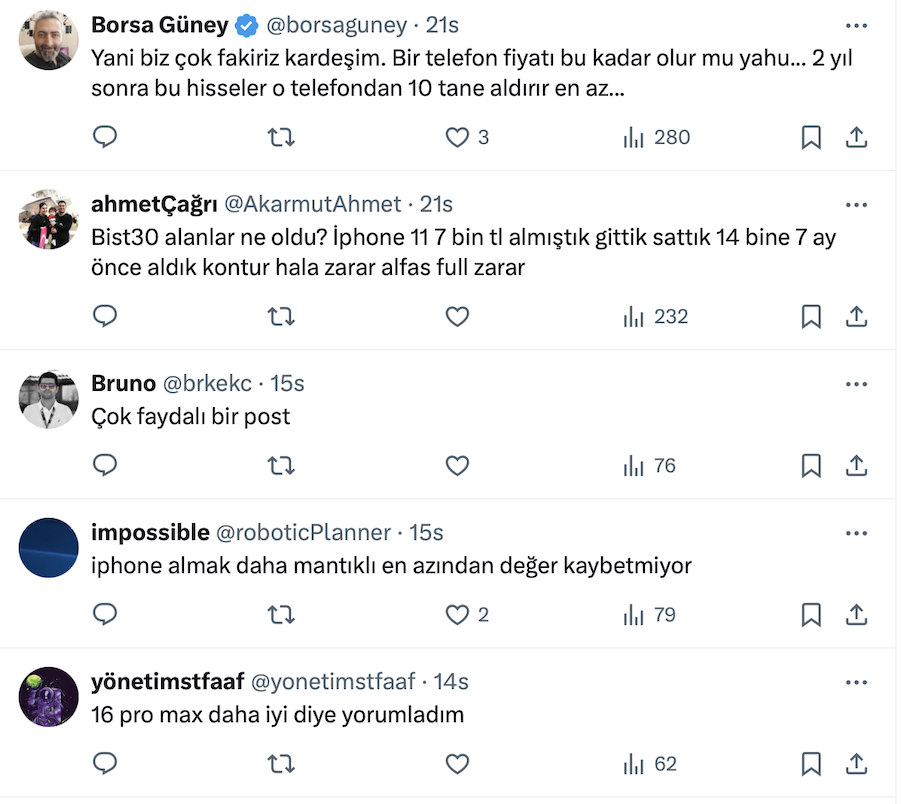Bookmark Borsa Güney's tweet
The image size is (902, 804).
coord(811,137)
